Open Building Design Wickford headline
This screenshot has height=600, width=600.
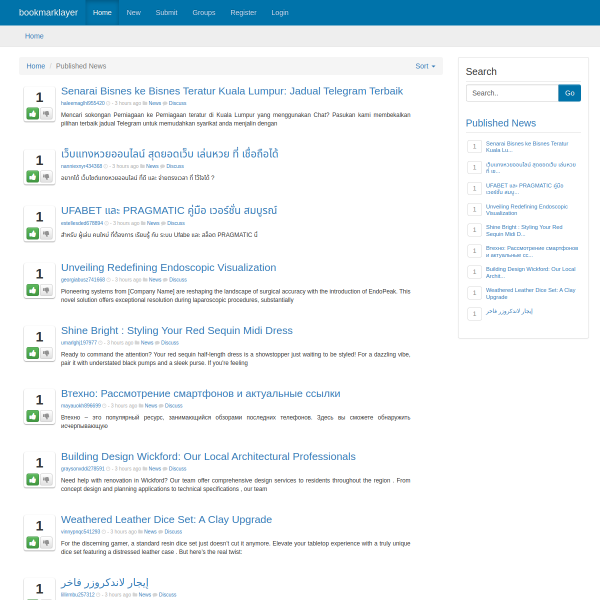pos(208,457)
